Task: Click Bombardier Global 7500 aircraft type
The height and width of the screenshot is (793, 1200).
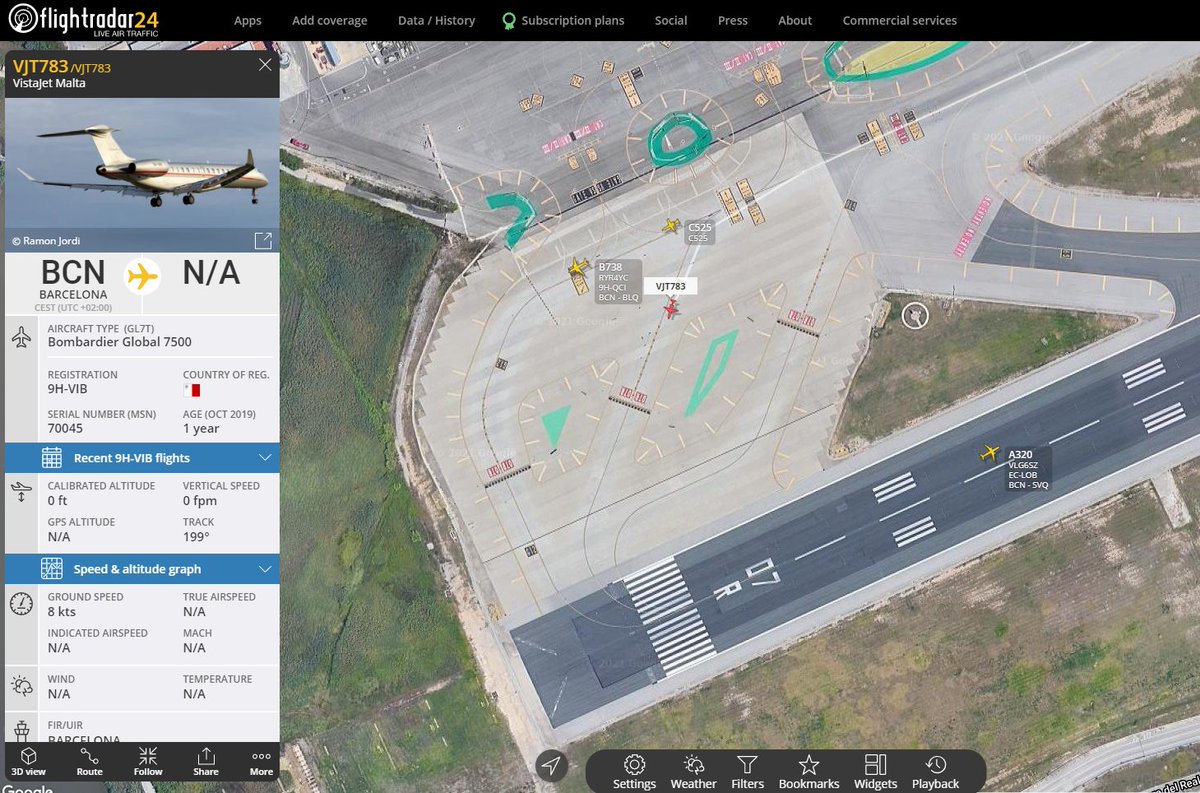Action: click(120, 342)
